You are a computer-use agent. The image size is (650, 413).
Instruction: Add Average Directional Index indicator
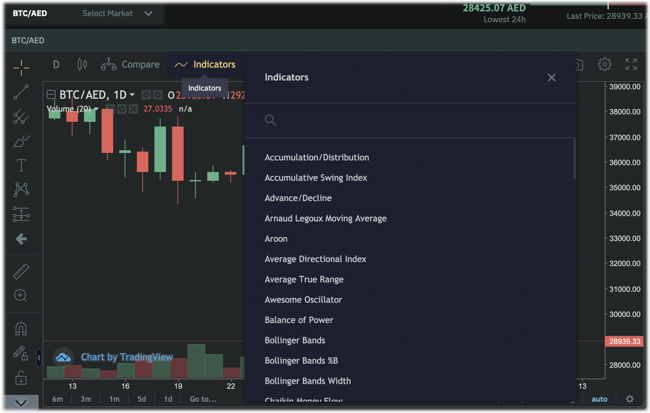(315, 259)
